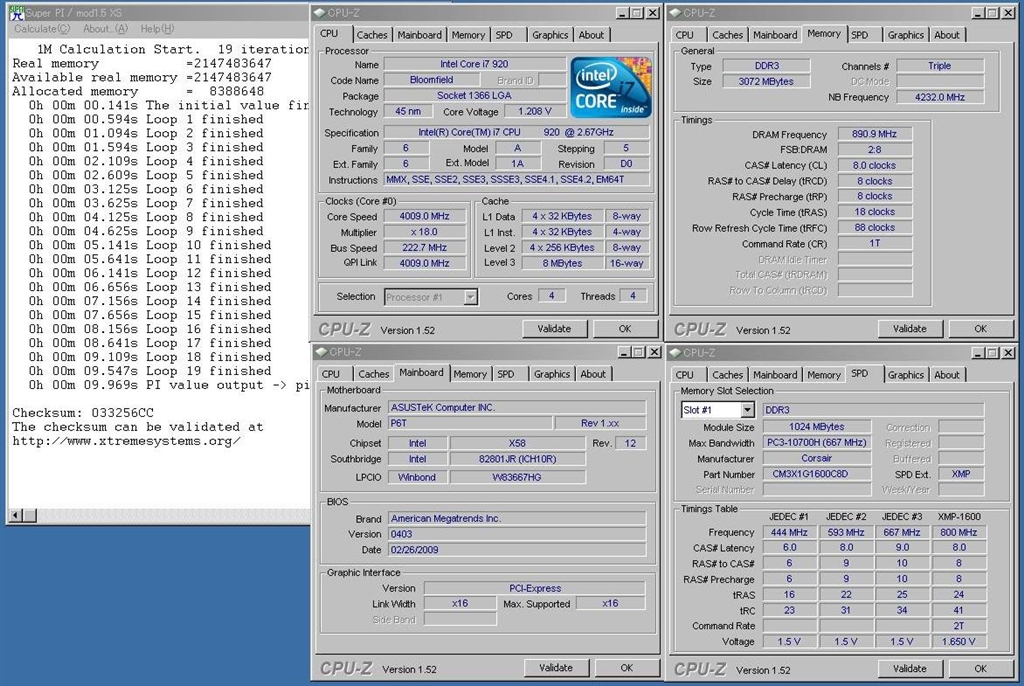1024x686 pixels.
Task: Open the Calculate menu in Super PI
Action: 42,29
